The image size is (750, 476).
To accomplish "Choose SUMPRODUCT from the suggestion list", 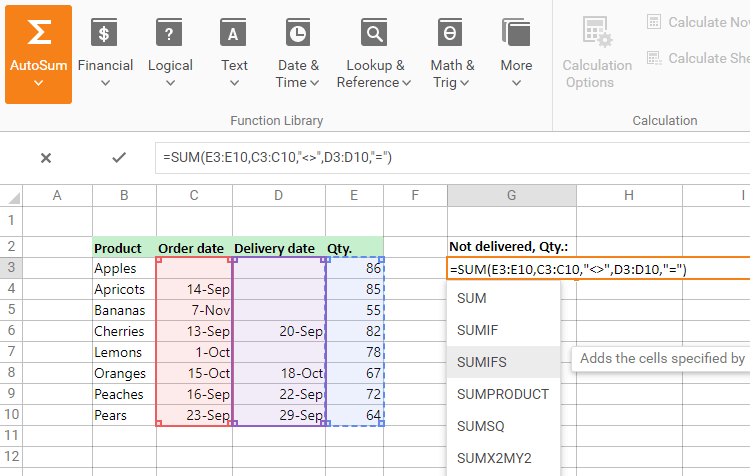I will (502, 394).
